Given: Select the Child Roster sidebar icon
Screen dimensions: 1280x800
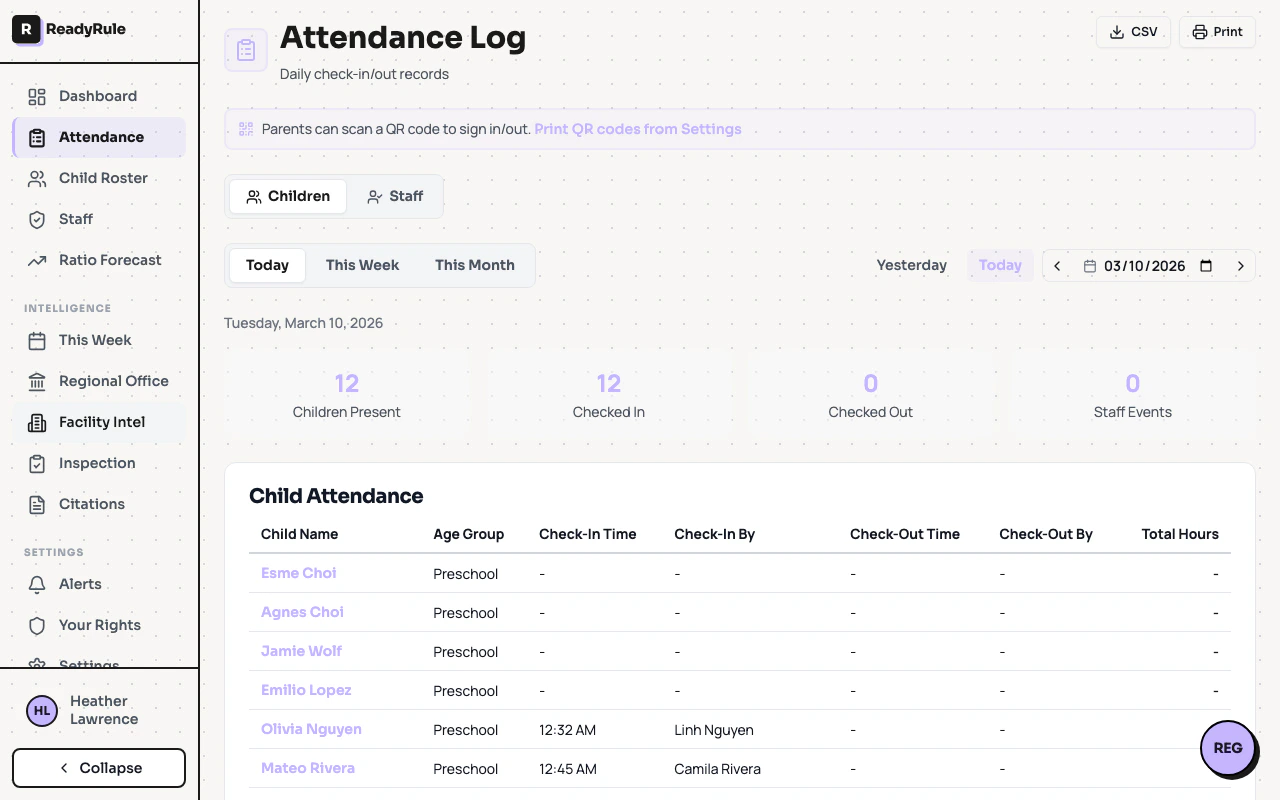Looking at the screenshot, I should [x=35, y=178].
